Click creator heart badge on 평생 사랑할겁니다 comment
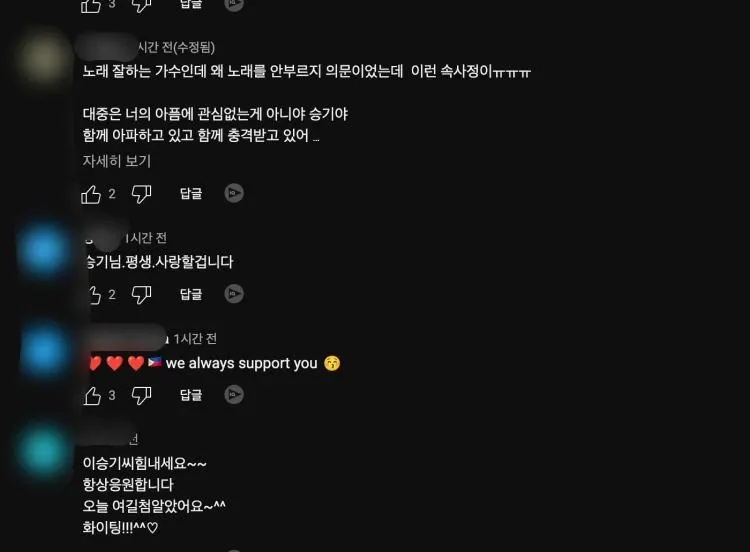This screenshot has width=750, height=552. [234, 294]
